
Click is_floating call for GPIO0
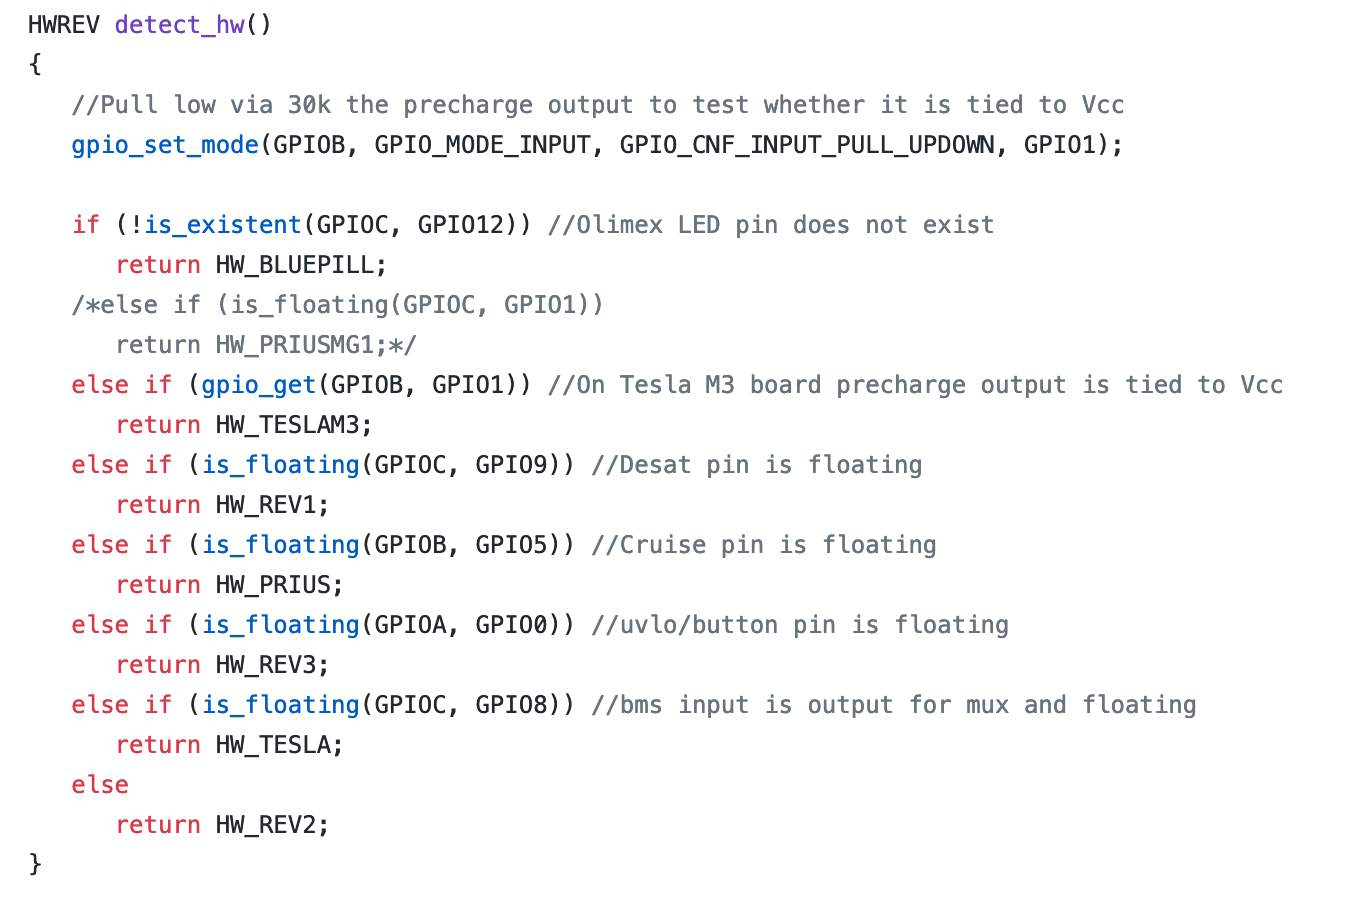(280, 625)
